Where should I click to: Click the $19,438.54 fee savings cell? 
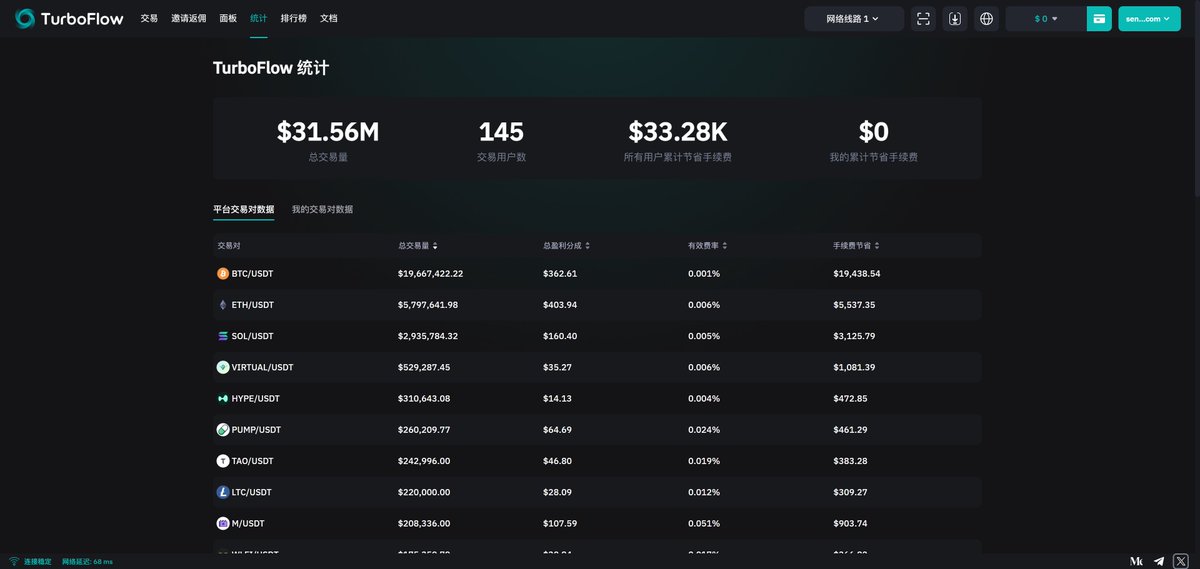click(857, 273)
